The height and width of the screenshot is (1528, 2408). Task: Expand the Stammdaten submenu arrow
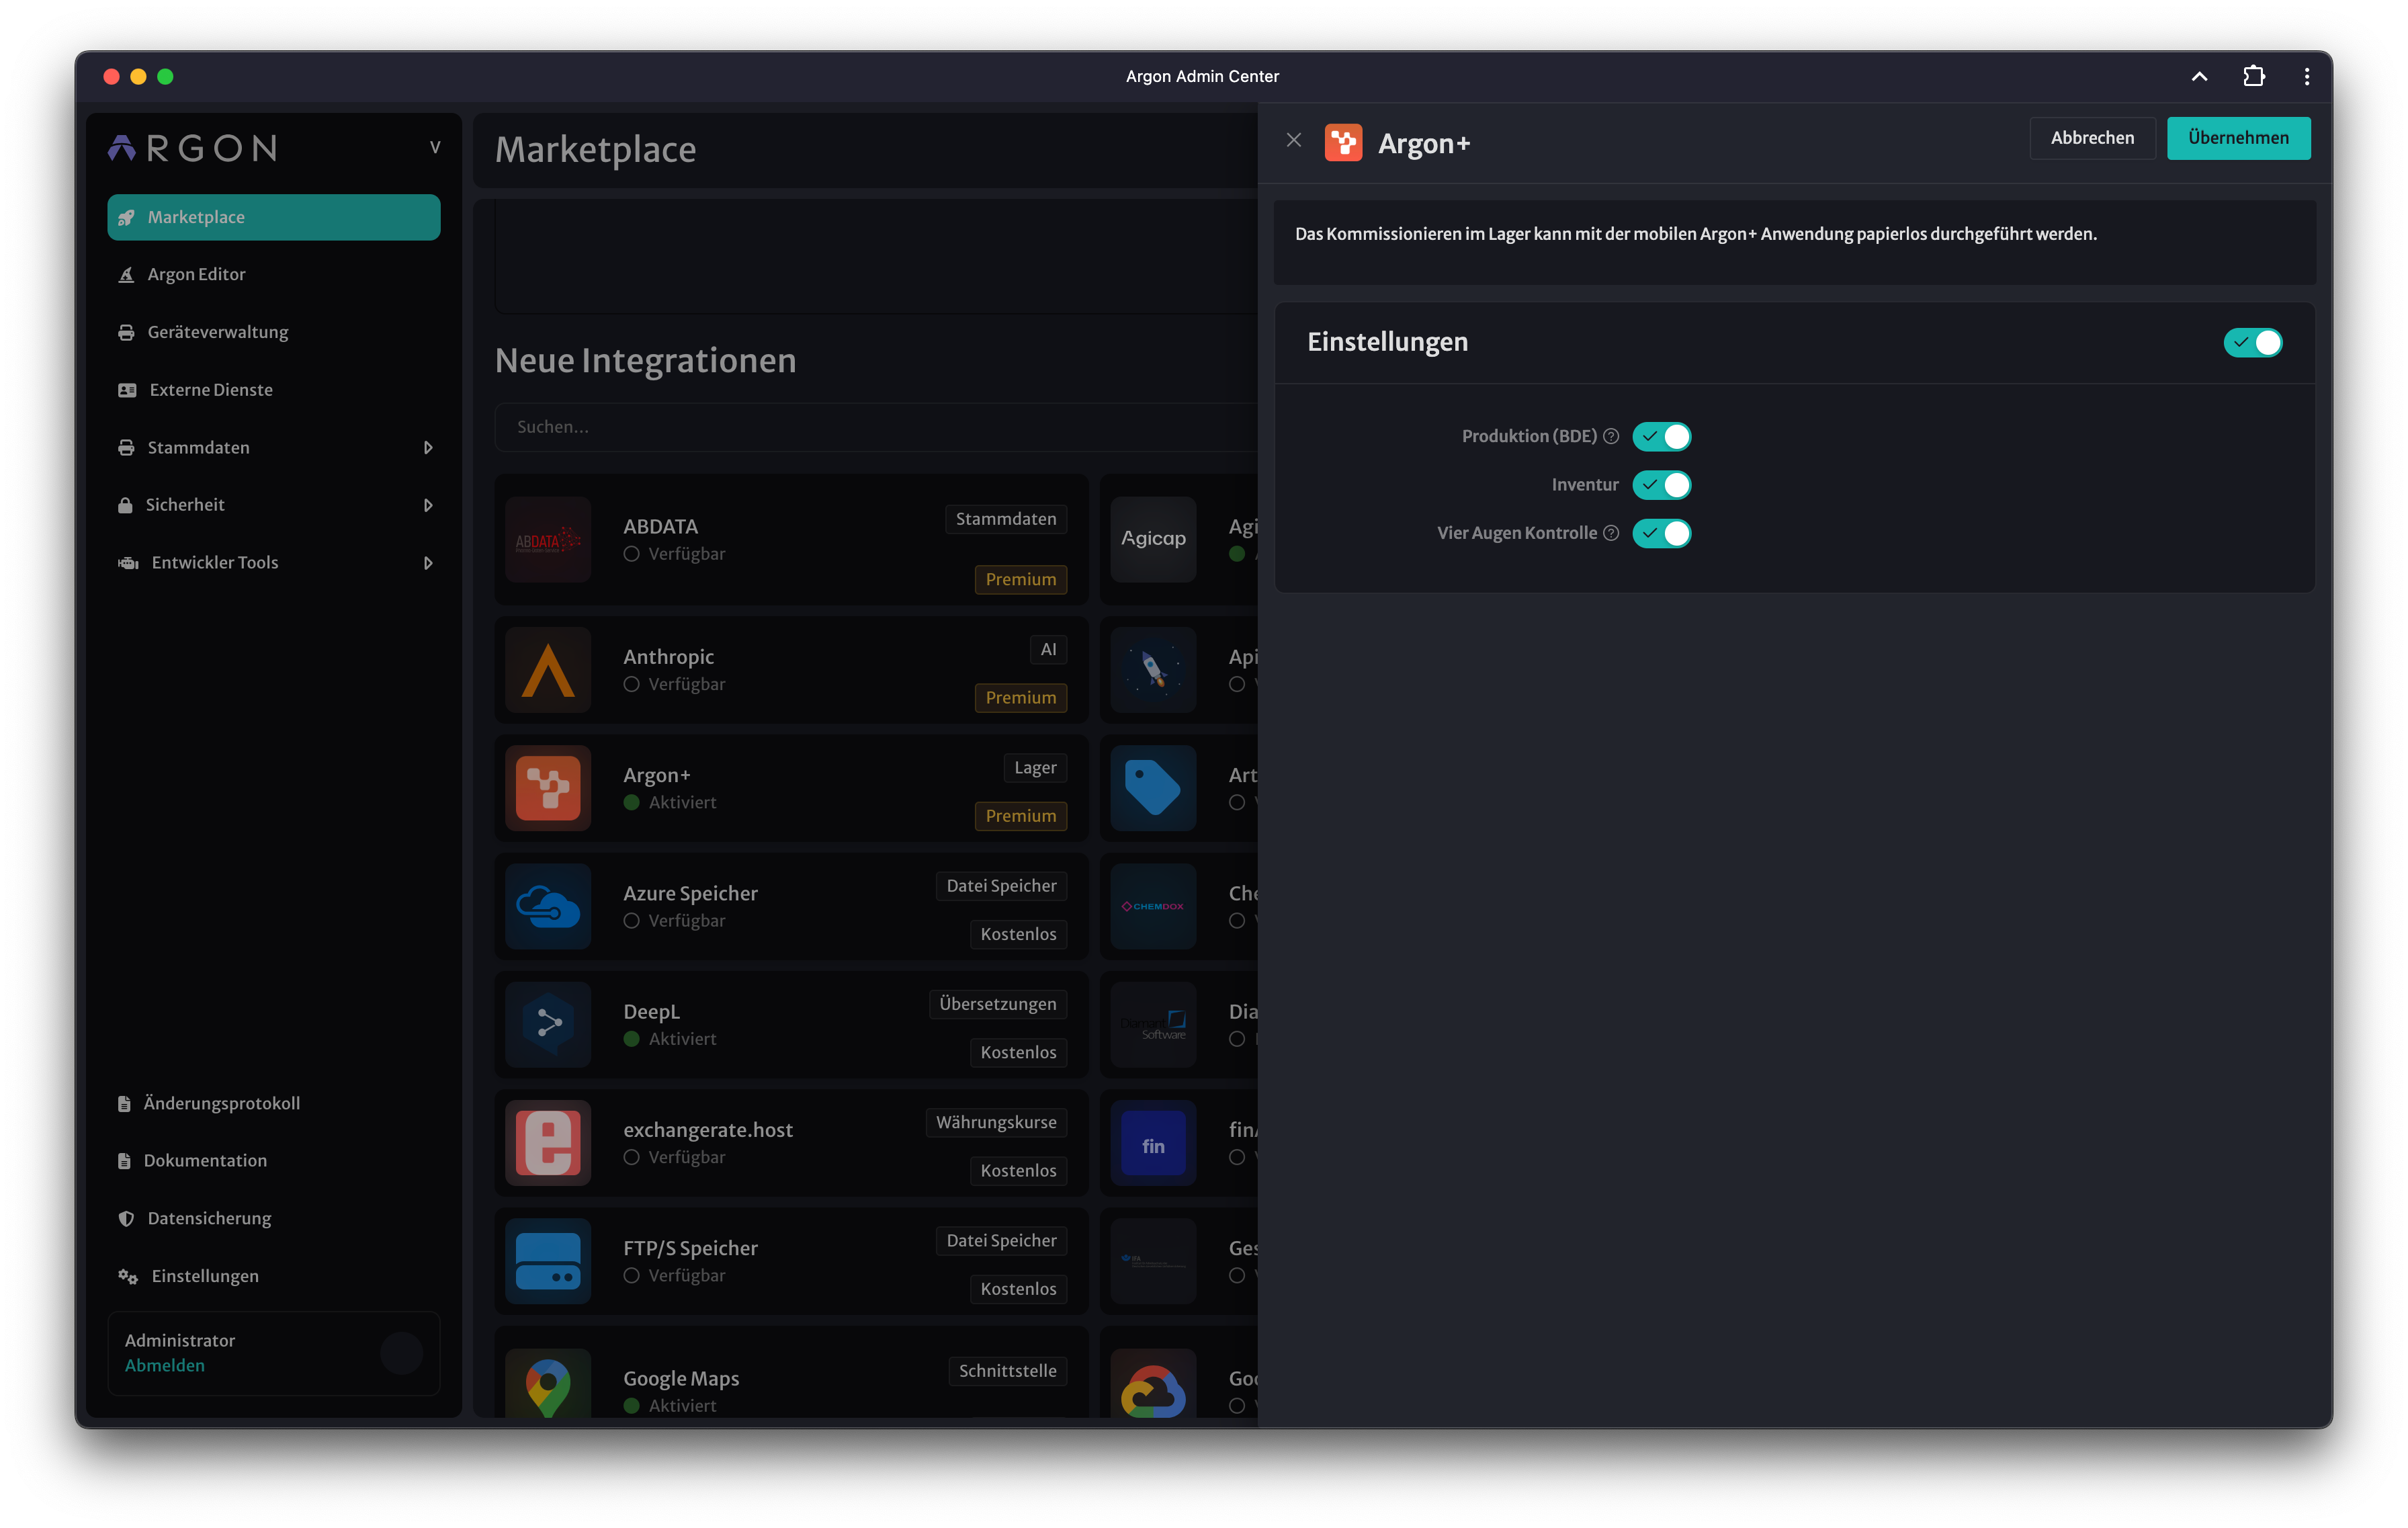pyautogui.click(x=428, y=447)
